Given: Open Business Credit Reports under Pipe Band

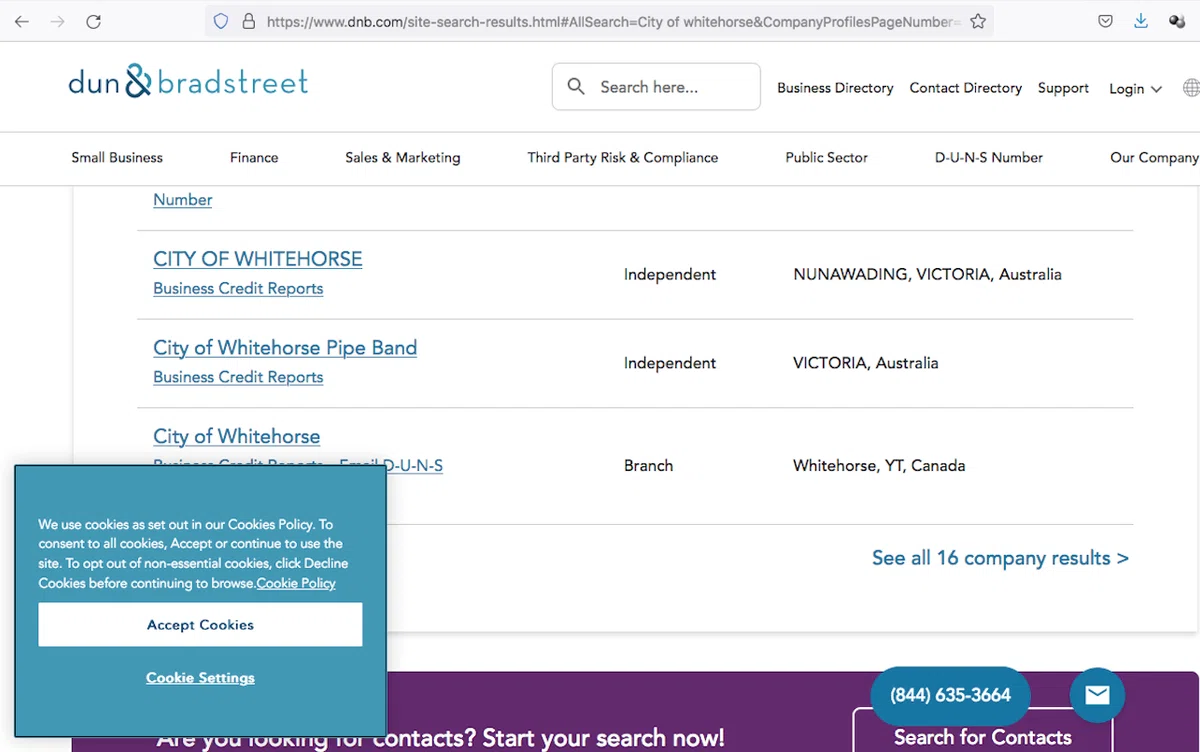Looking at the screenshot, I should coord(238,378).
